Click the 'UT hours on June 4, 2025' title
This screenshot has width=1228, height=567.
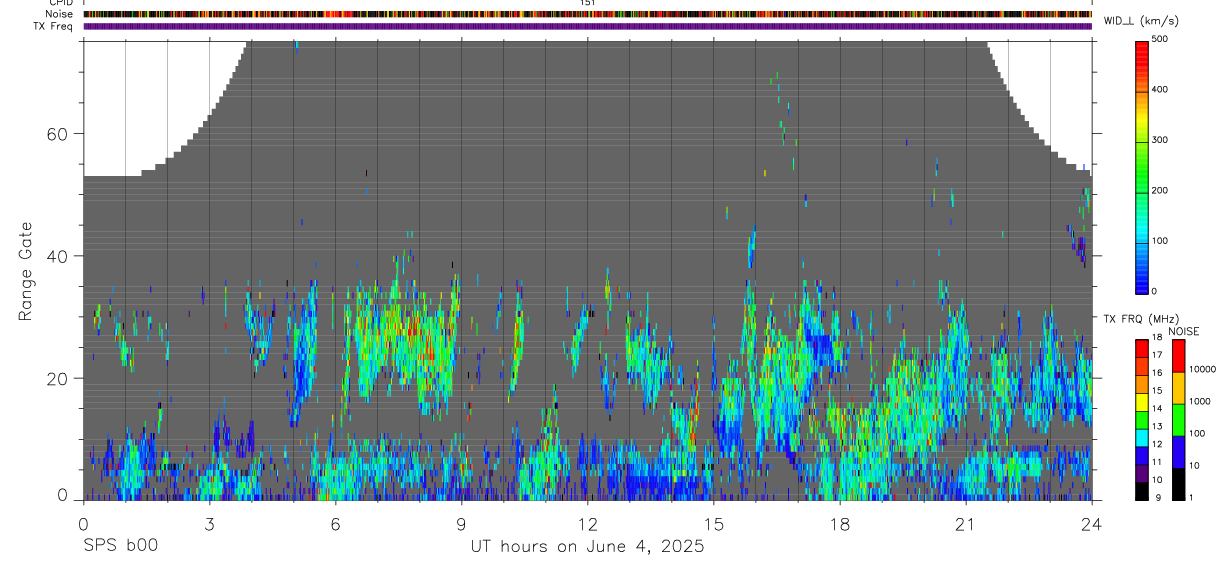click(x=587, y=547)
